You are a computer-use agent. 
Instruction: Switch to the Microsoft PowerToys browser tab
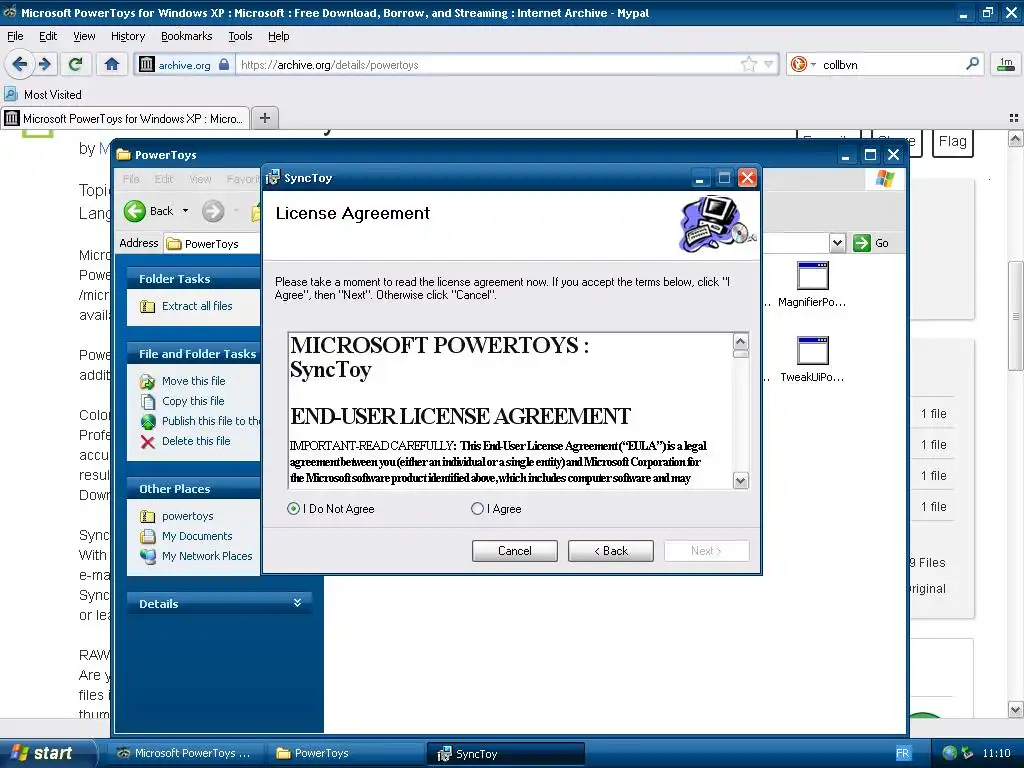click(125, 118)
